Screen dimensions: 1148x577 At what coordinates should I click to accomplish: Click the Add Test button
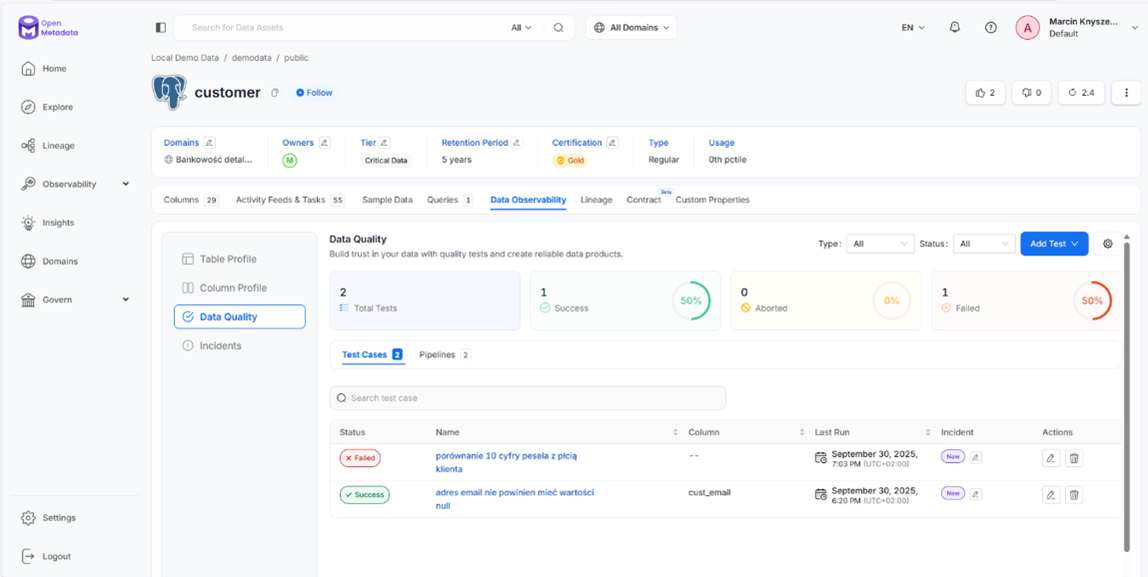point(1054,244)
